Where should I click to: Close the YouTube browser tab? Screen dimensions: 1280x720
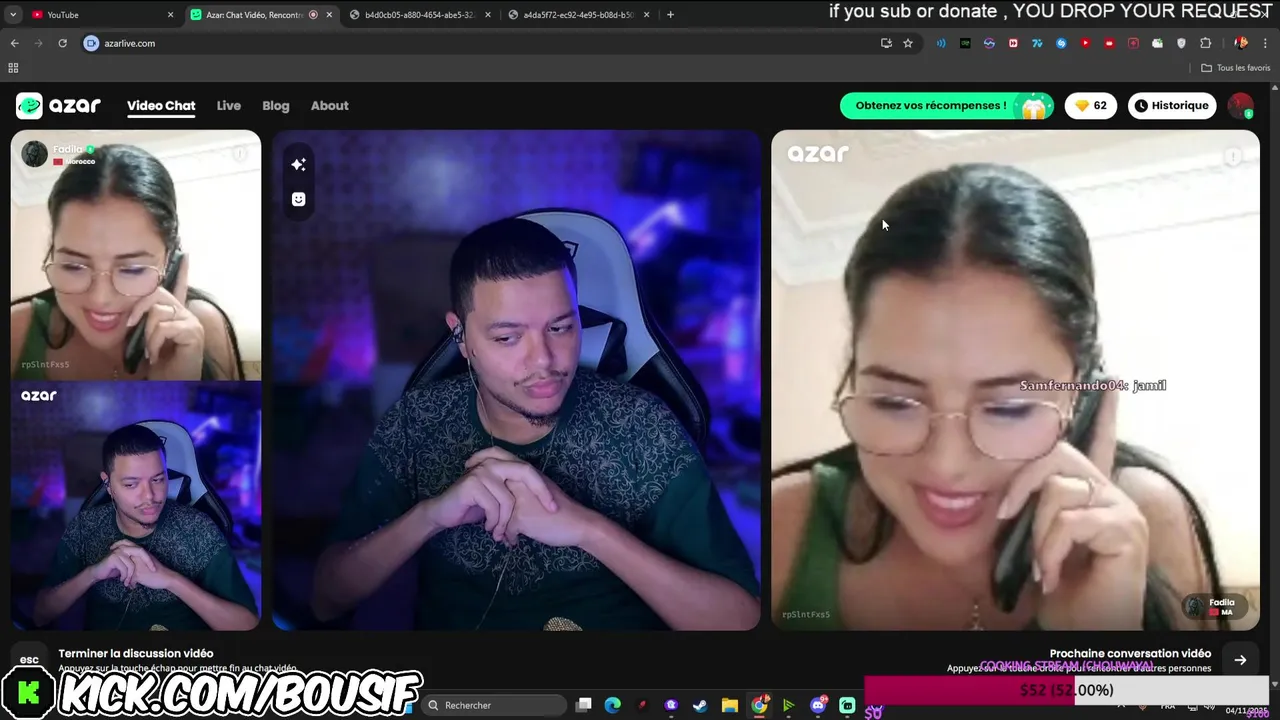170,15
